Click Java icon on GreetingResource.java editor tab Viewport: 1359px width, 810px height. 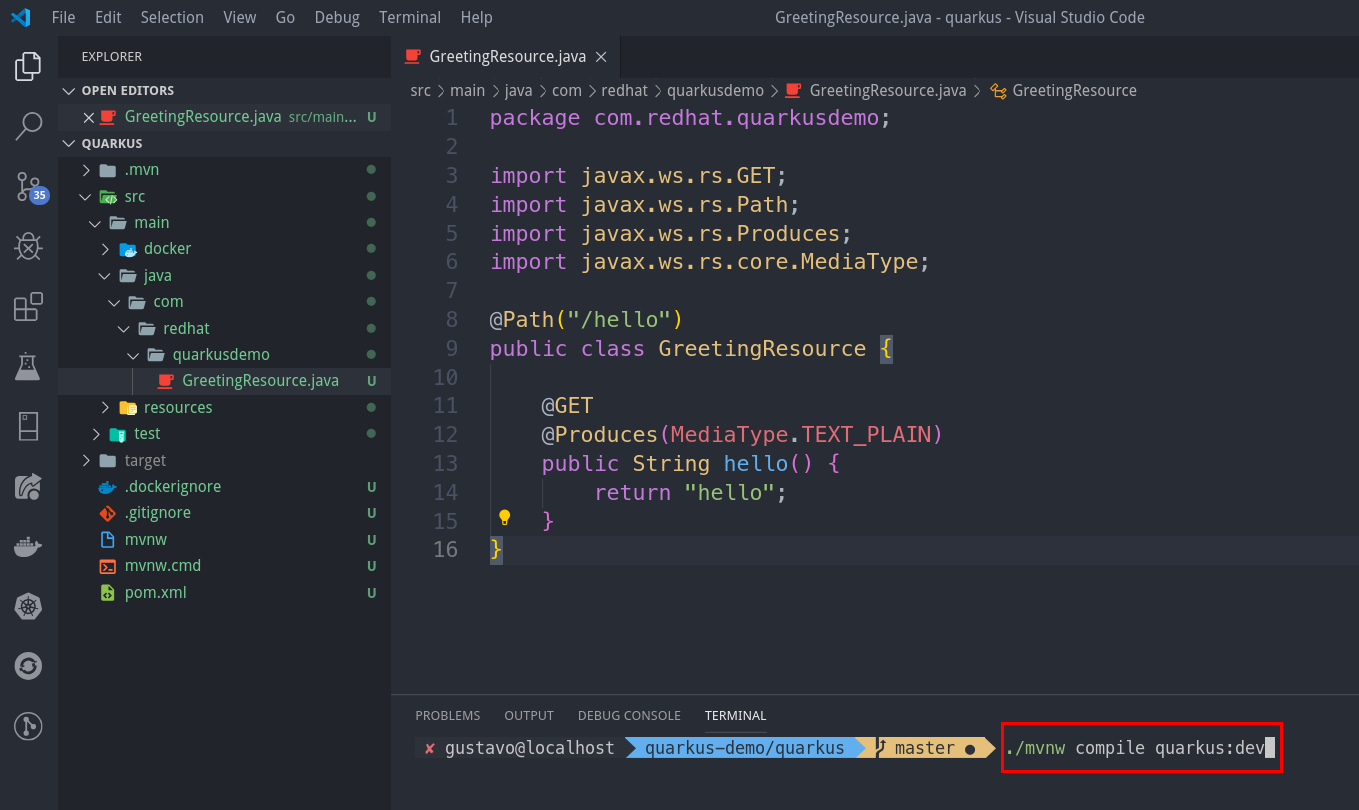pyautogui.click(x=412, y=57)
